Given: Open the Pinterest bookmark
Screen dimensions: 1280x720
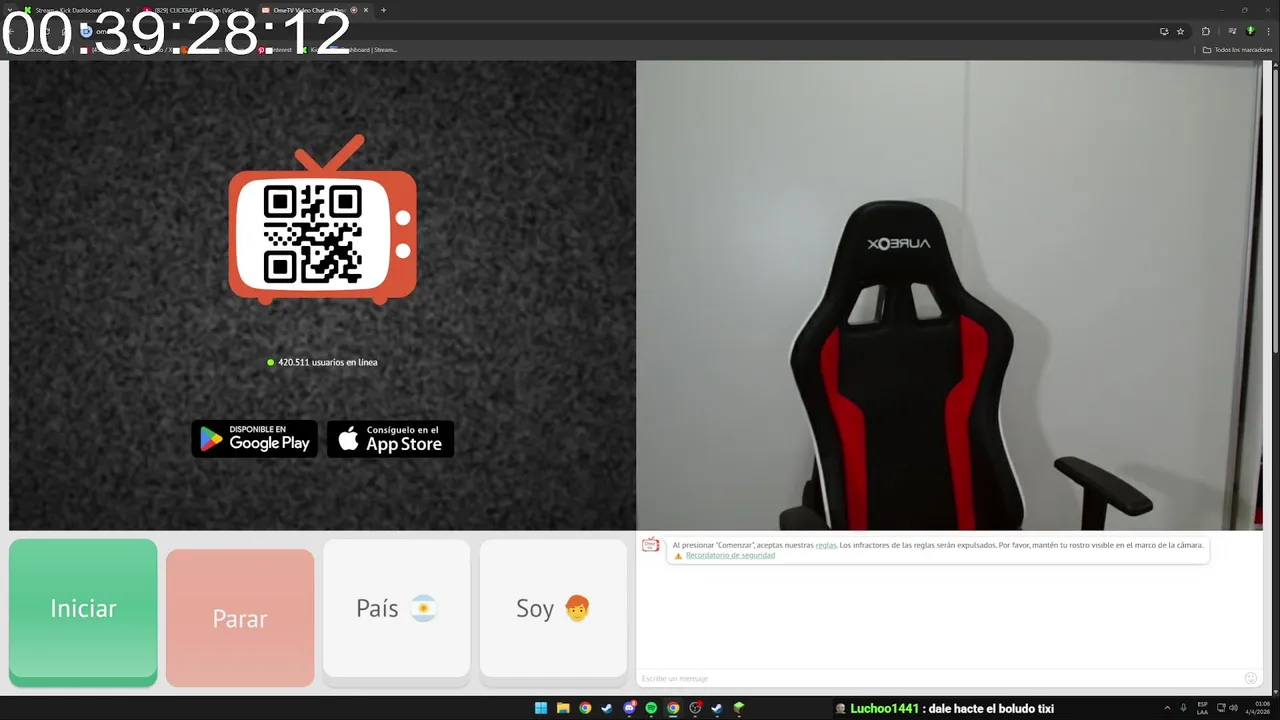Looking at the screenshot, I should pos(275,49).
